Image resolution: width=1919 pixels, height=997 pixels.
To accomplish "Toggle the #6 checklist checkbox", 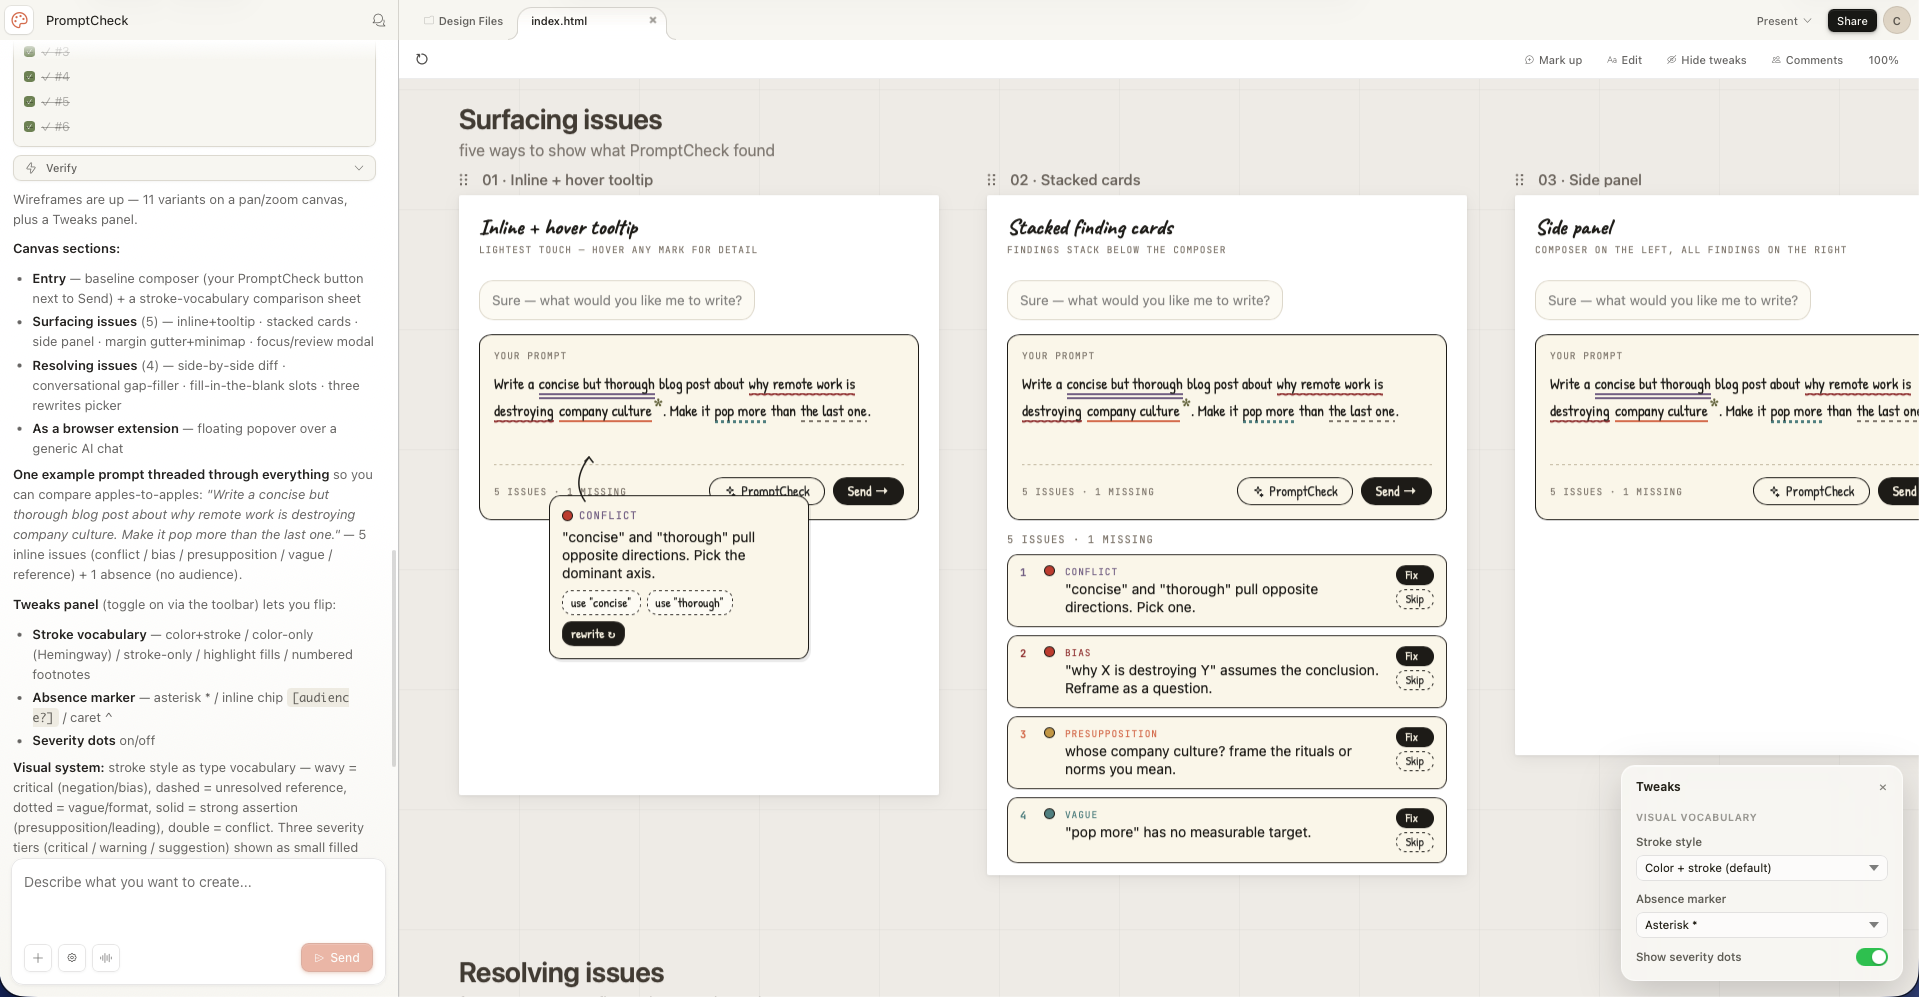I will pos(30,126).
